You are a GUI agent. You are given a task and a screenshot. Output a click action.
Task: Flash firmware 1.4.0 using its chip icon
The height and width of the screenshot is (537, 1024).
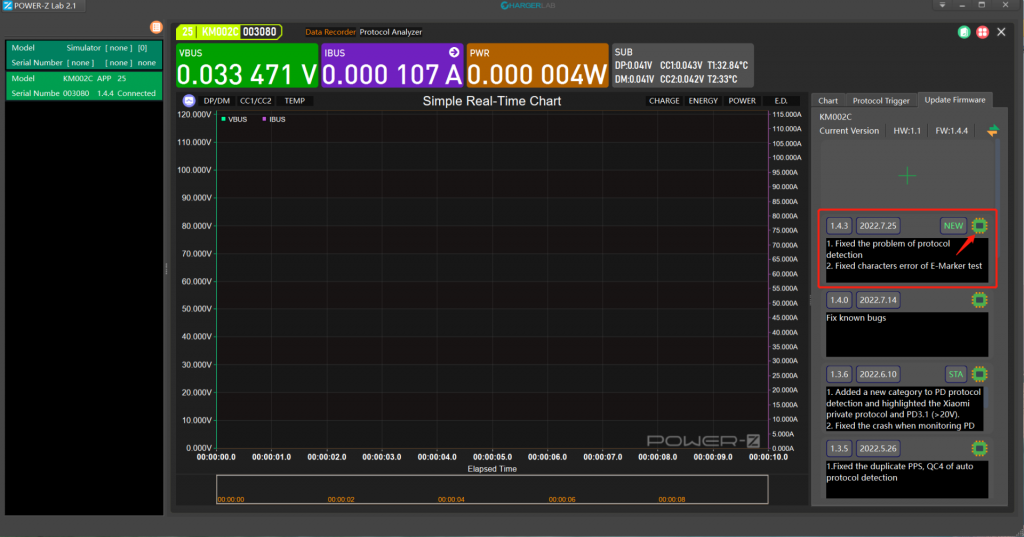979,300
